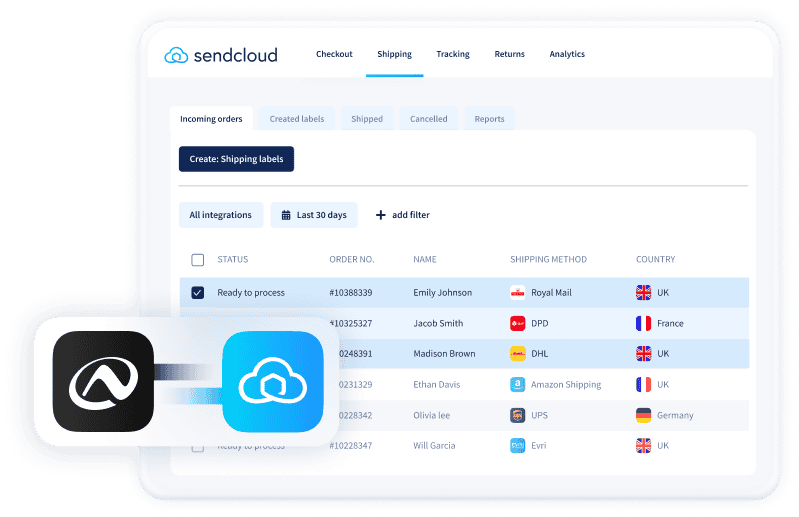Click the plus icon to add filter
This screenshot has width=799, height=517.
(380, 215)
